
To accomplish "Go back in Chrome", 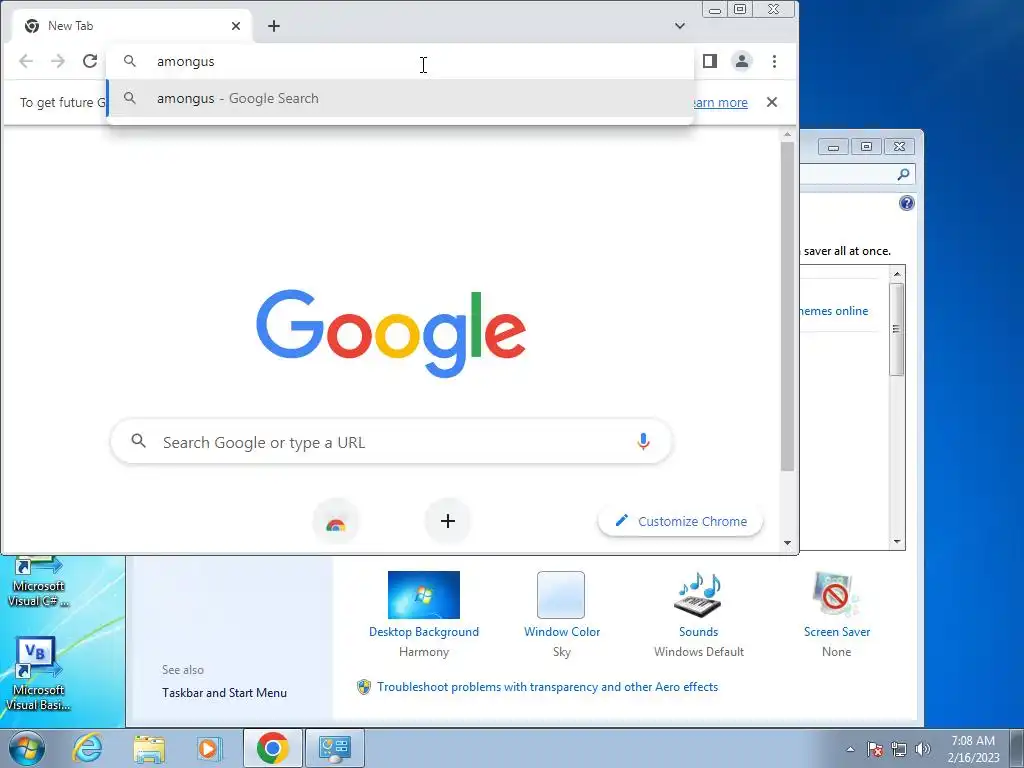I will click(26, 61).
